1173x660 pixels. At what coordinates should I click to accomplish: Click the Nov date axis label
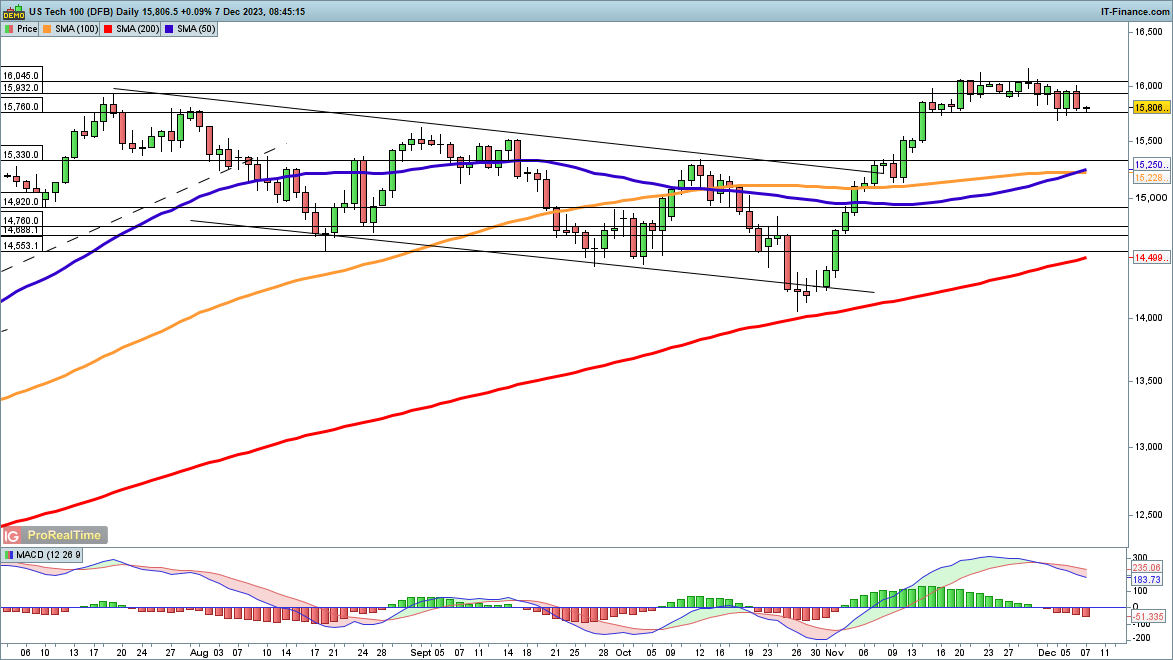(834, 653)
